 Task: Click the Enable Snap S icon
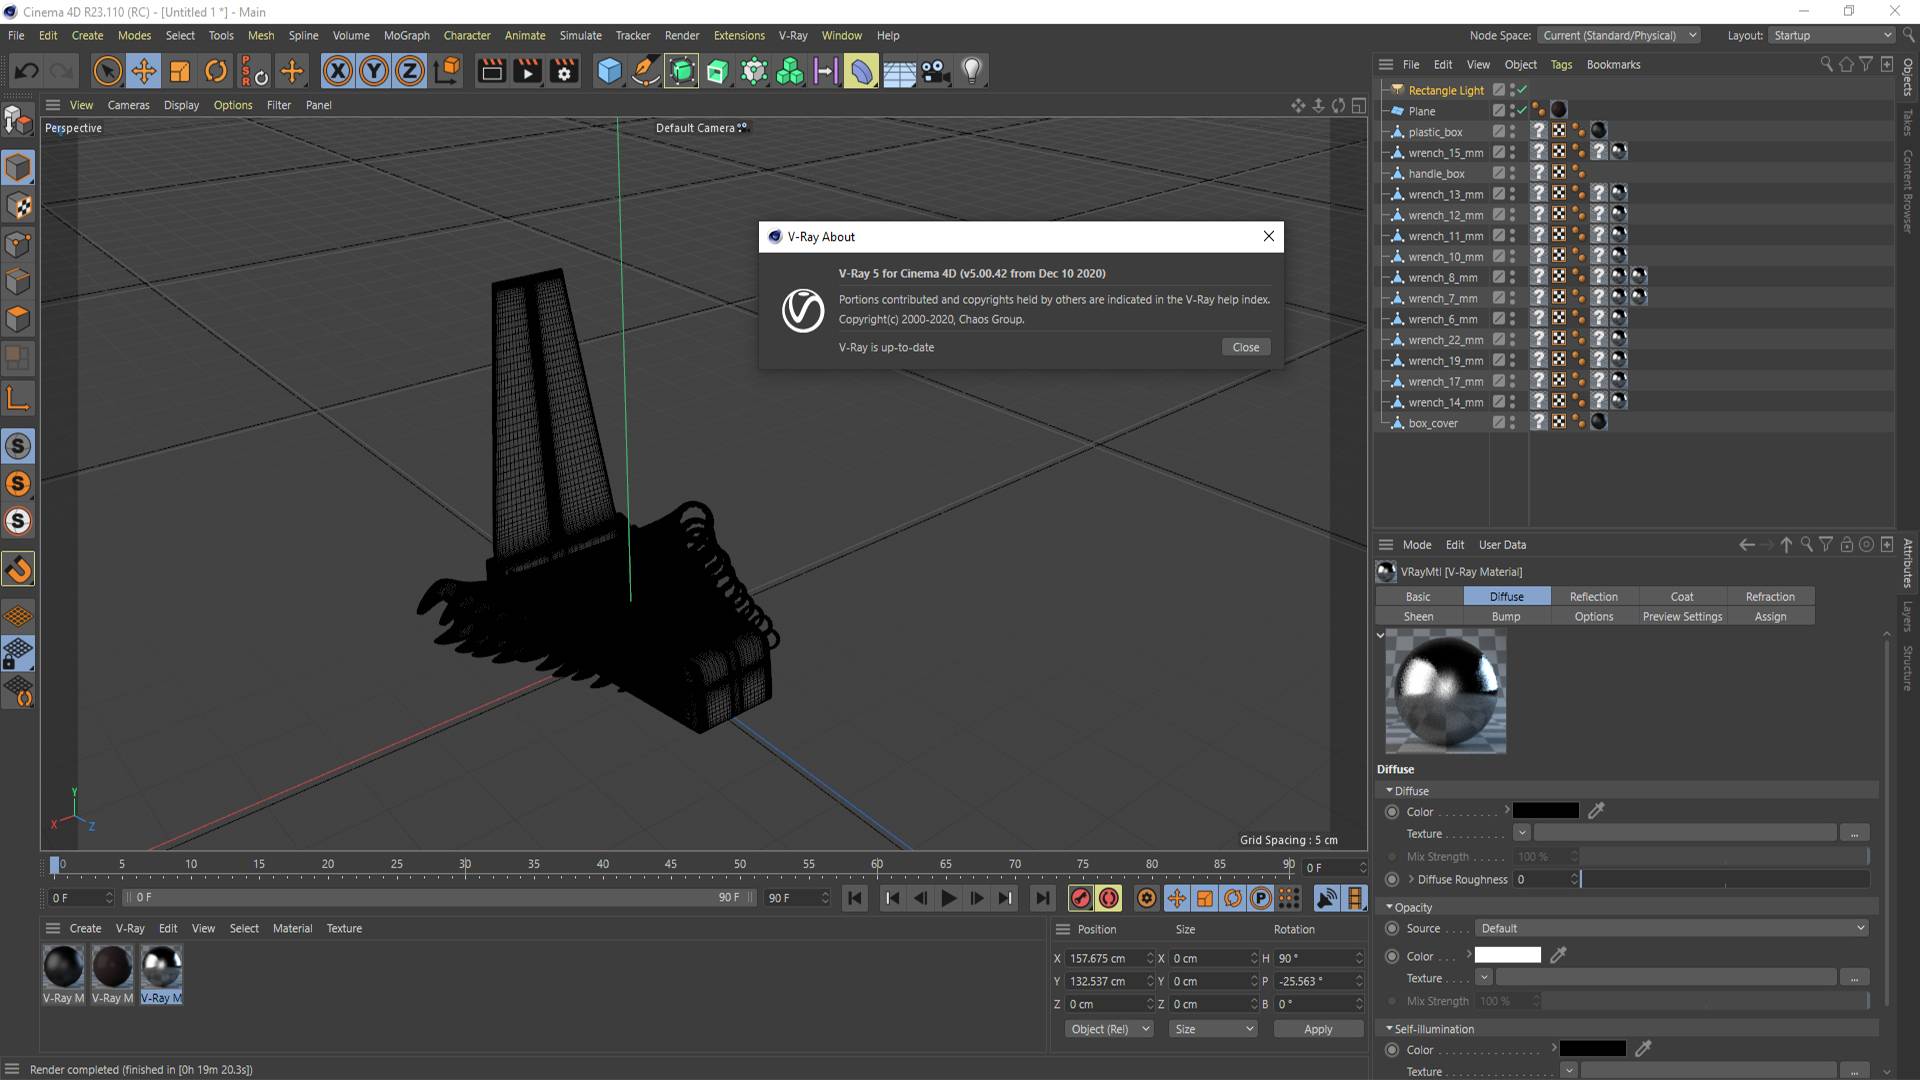point(18,446)
